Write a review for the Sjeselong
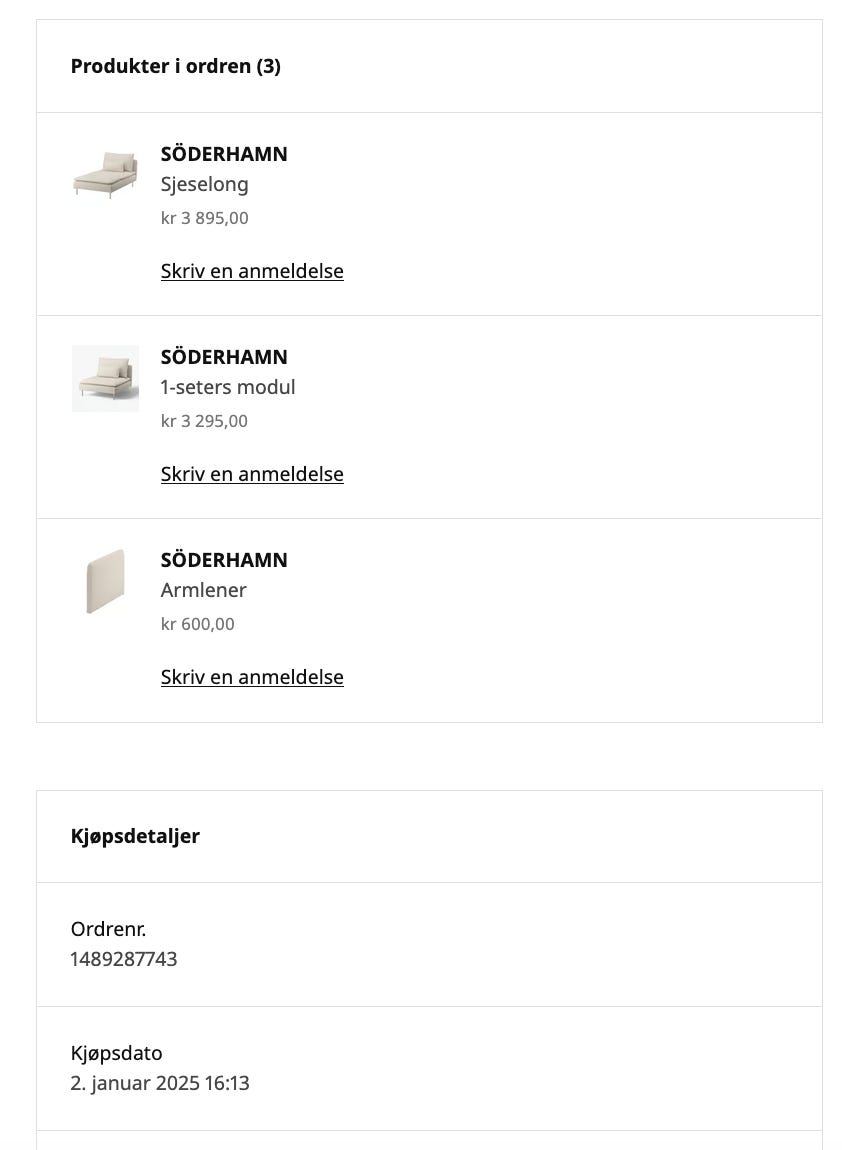This screenshot has width=842, height=1150. [252, 271]
